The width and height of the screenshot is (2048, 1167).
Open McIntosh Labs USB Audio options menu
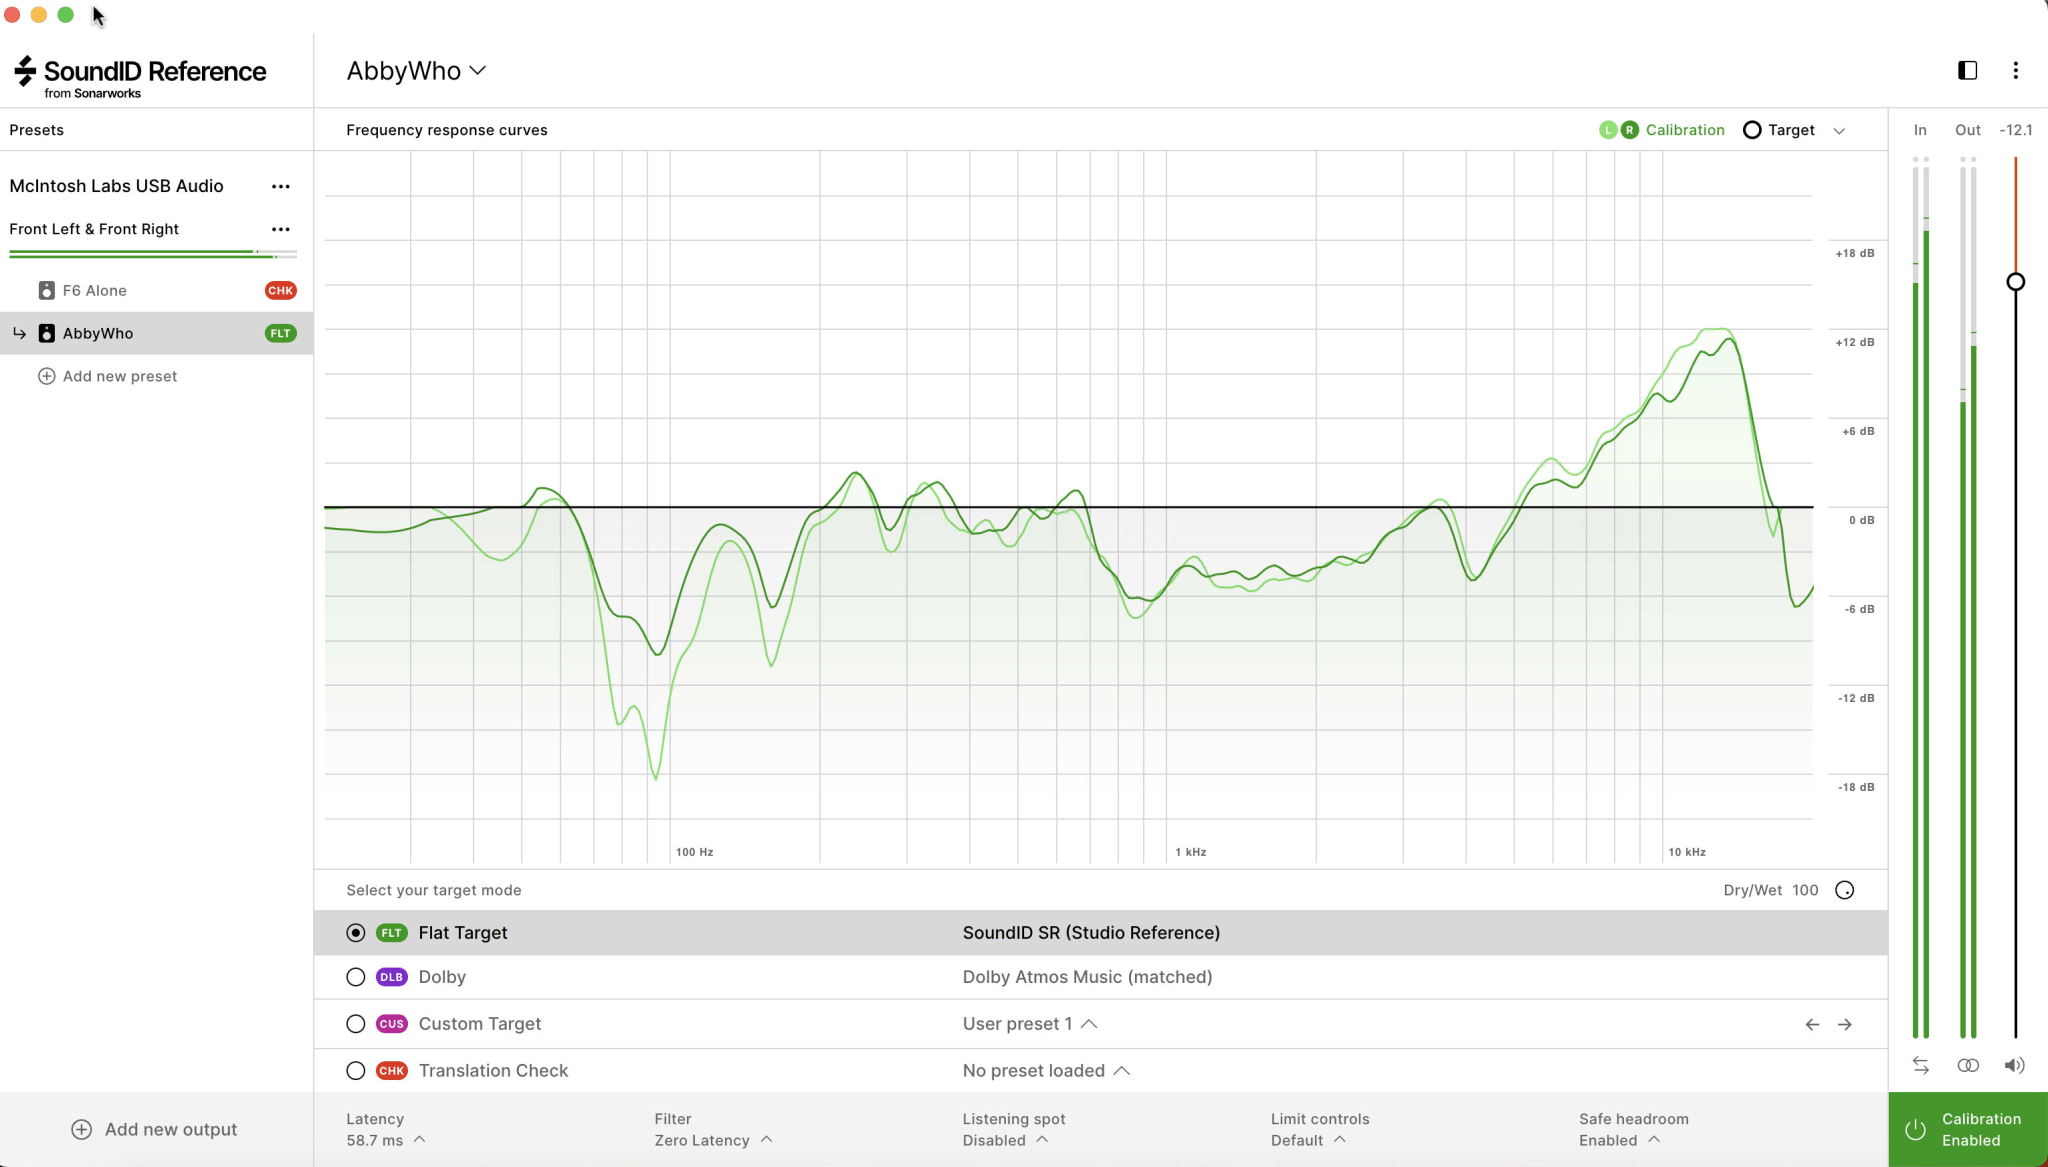[281, 187]
